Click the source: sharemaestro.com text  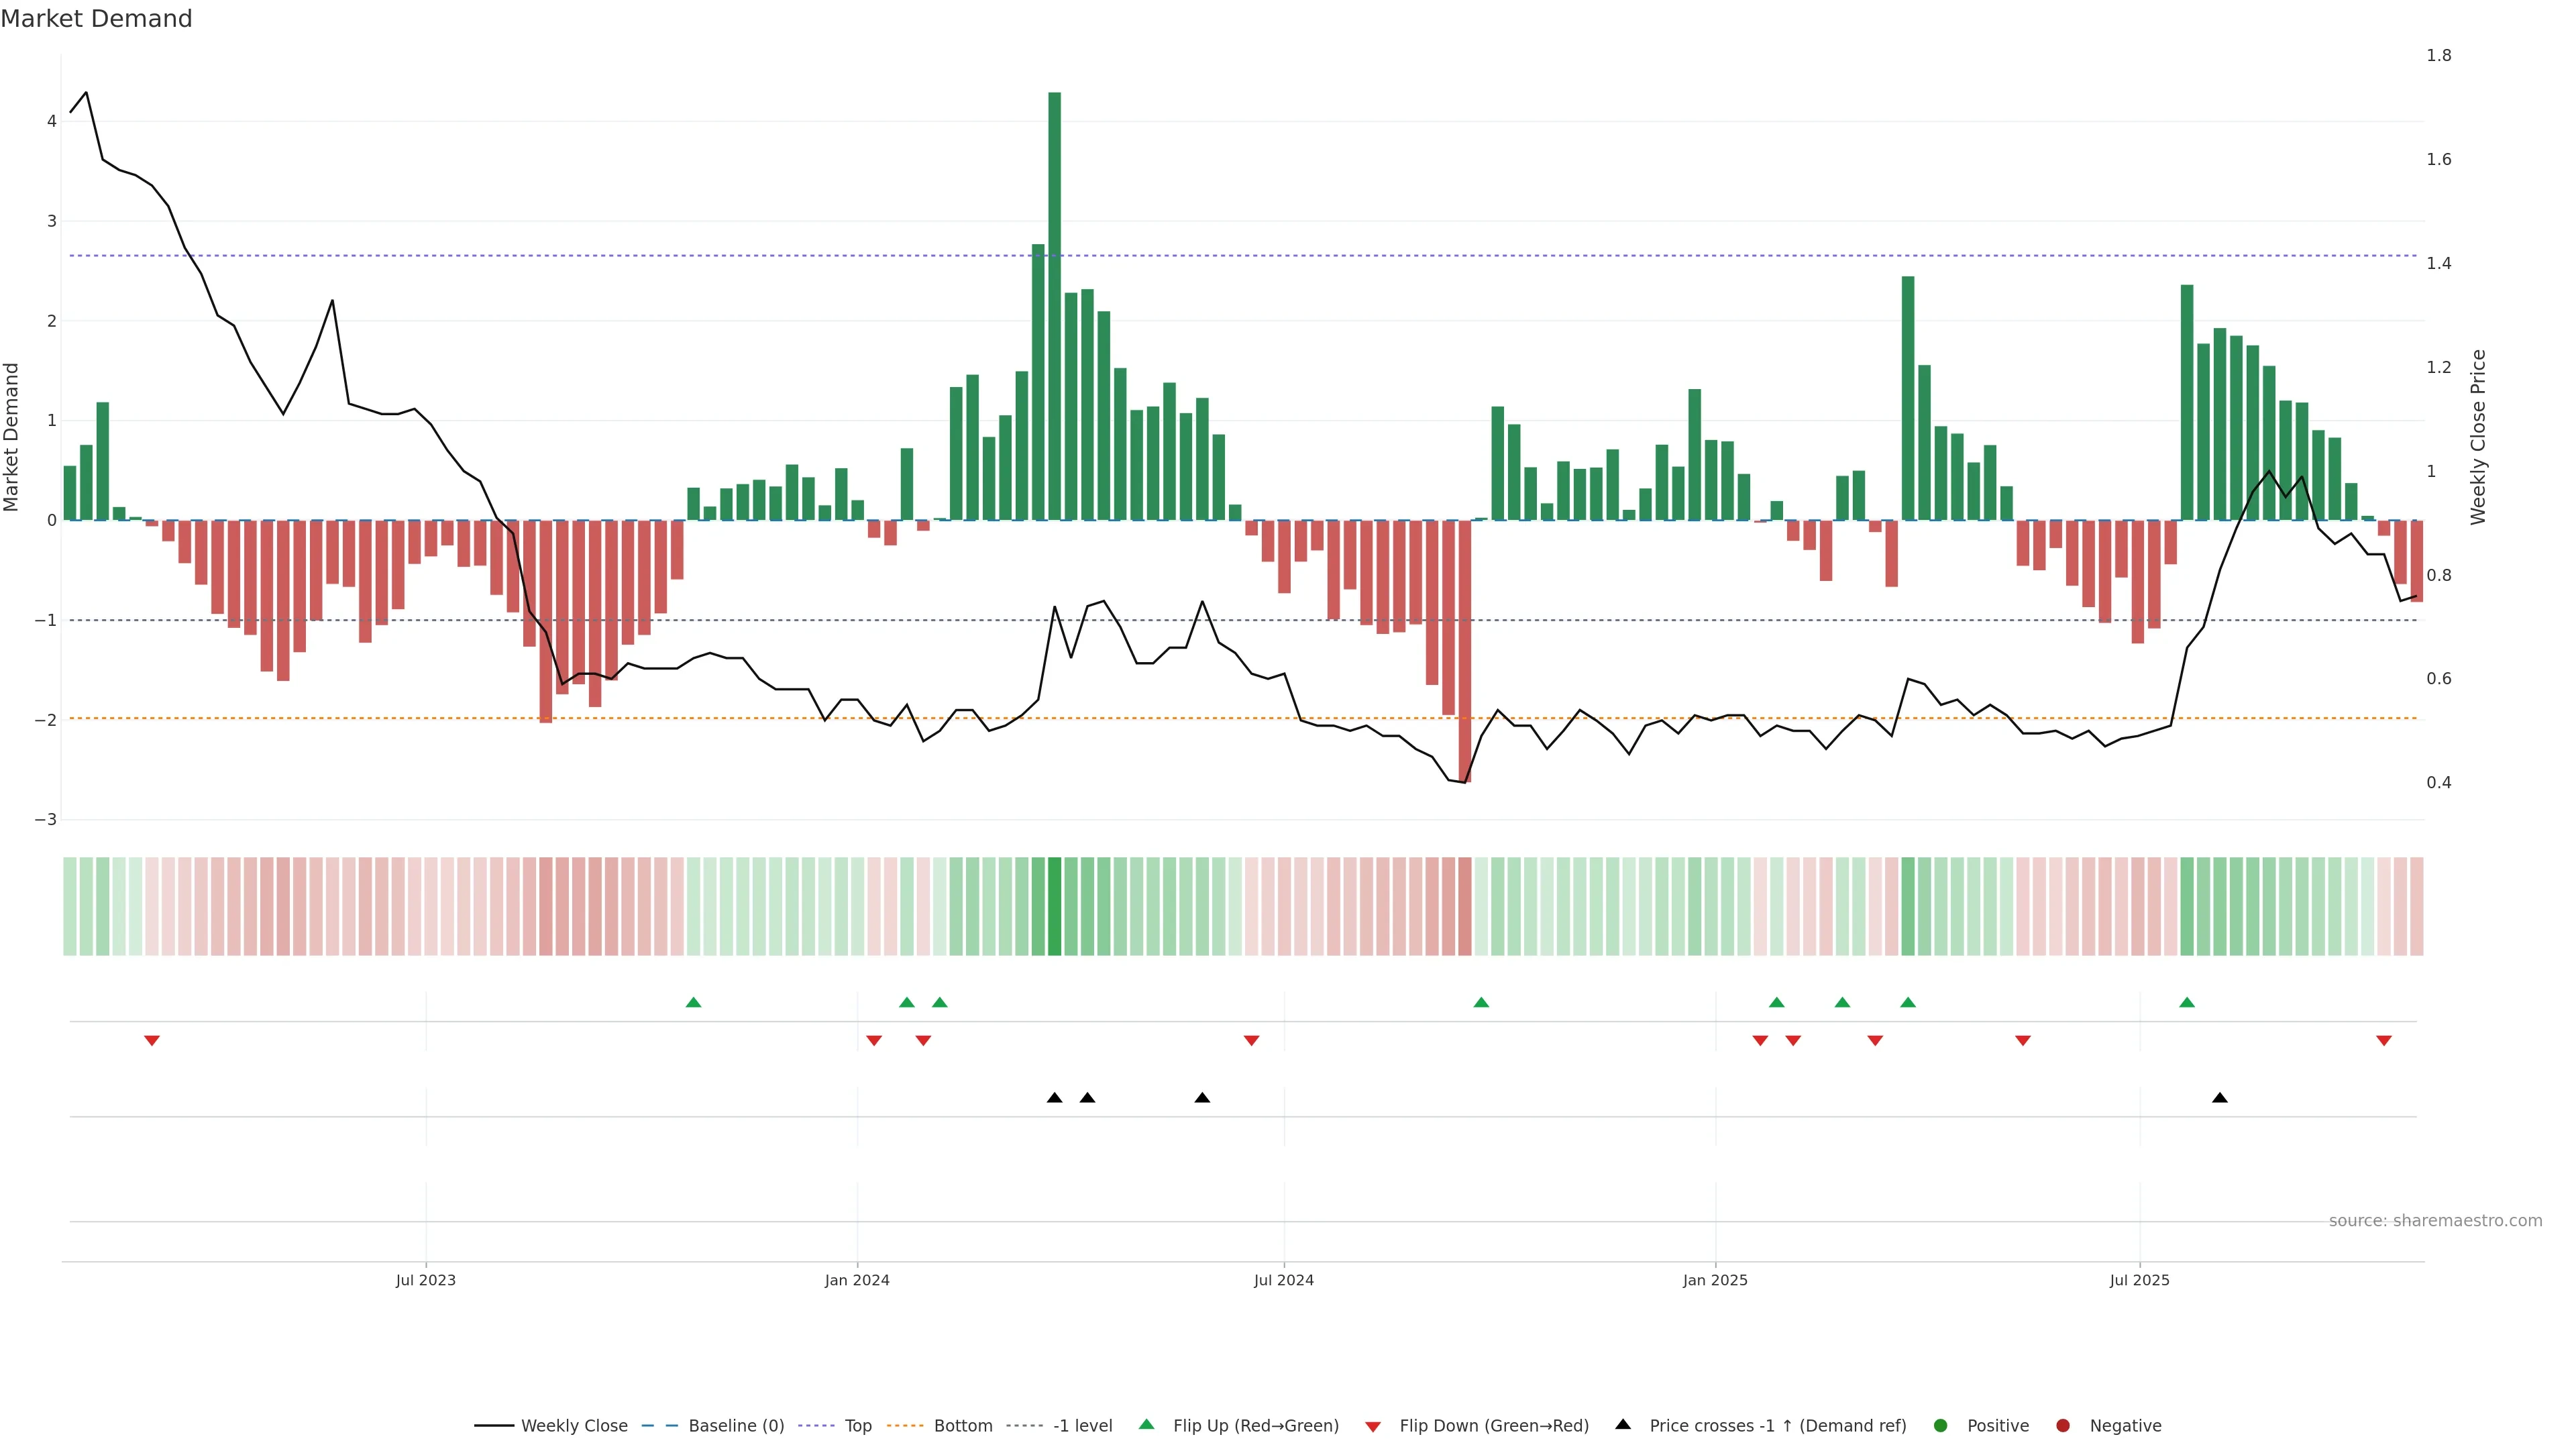(x=2435, y=1221)
